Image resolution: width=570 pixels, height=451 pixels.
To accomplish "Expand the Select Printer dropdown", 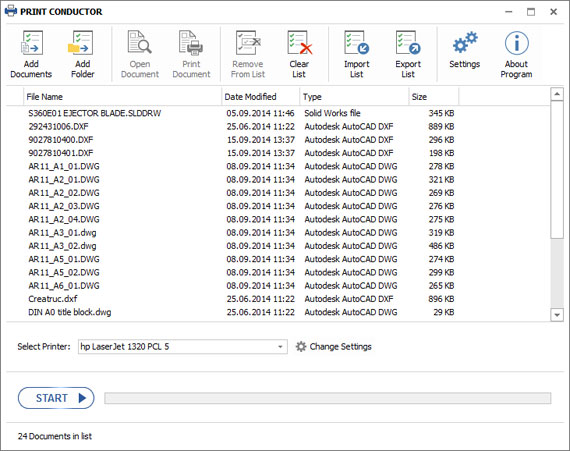I will click(x=280, y=347).
